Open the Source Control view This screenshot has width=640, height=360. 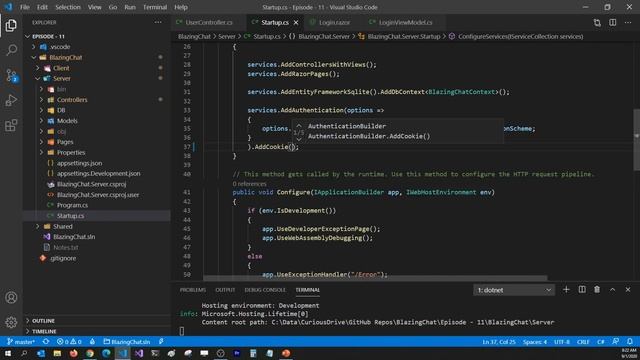click(x=11, y=75)
